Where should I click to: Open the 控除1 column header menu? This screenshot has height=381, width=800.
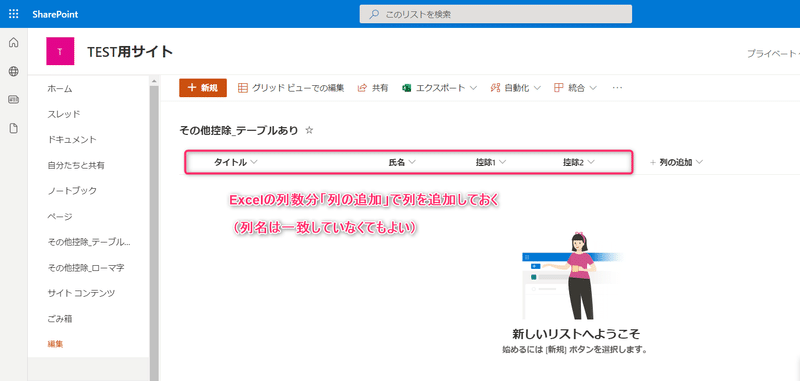(491, 162)
